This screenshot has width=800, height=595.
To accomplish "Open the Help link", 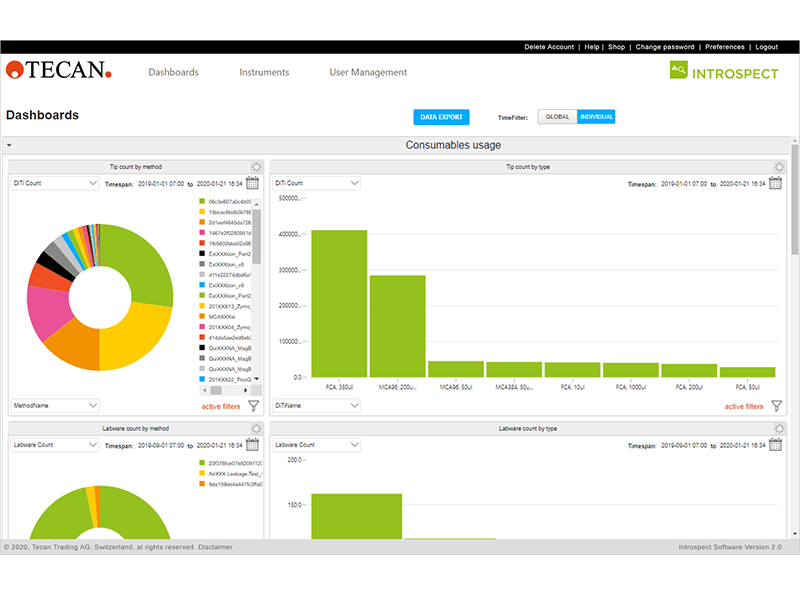I will coord(592,47).
